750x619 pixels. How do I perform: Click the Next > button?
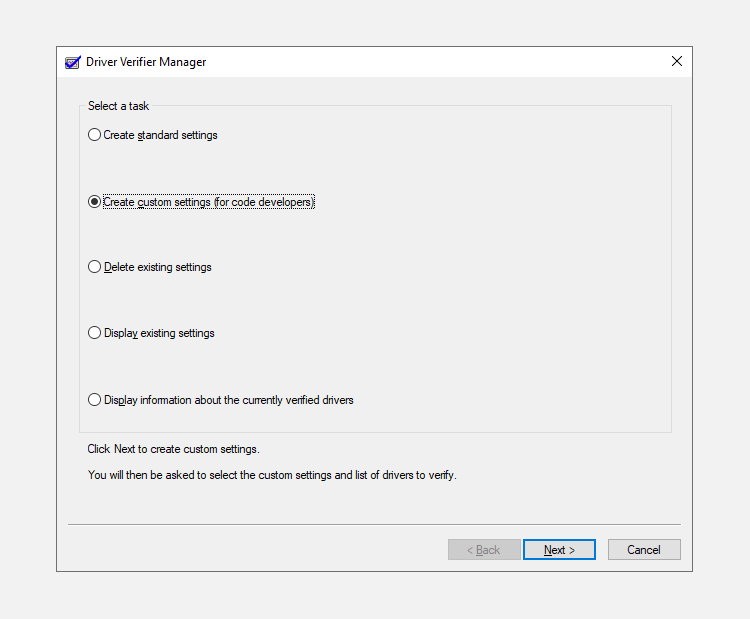tap(559, 550)
